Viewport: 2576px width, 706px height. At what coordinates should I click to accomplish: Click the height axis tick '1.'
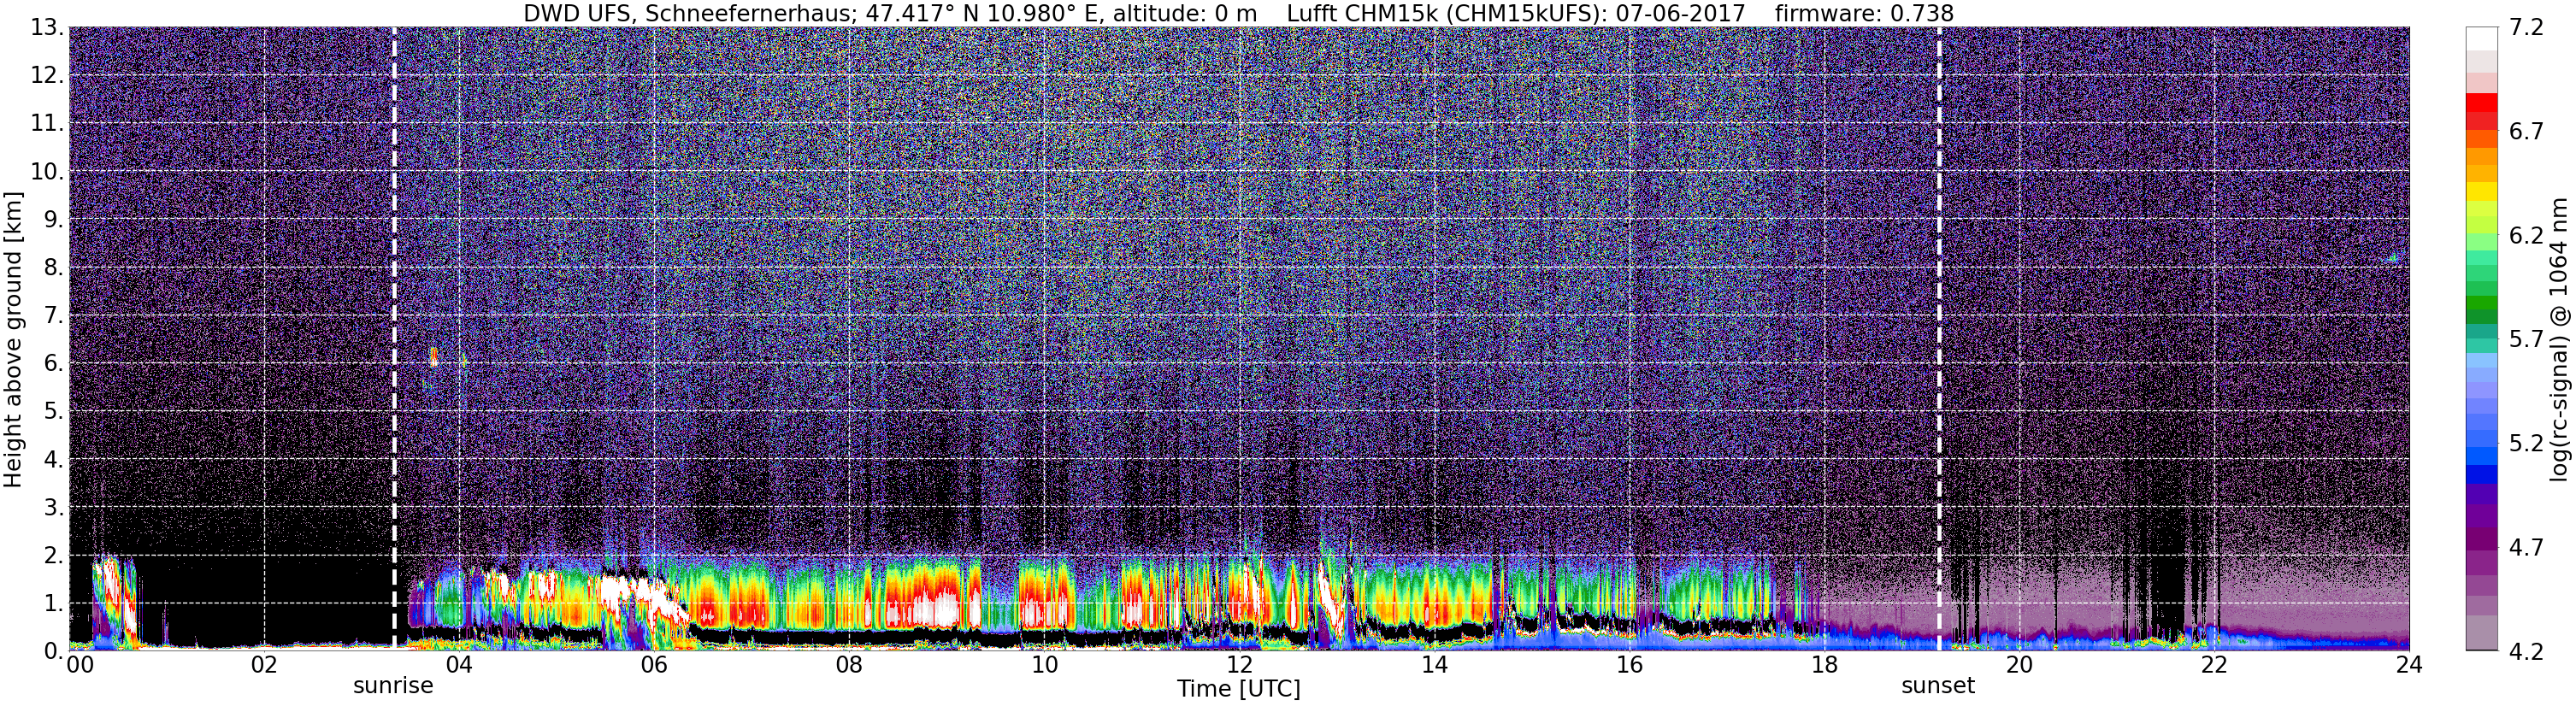coord(53,604)
